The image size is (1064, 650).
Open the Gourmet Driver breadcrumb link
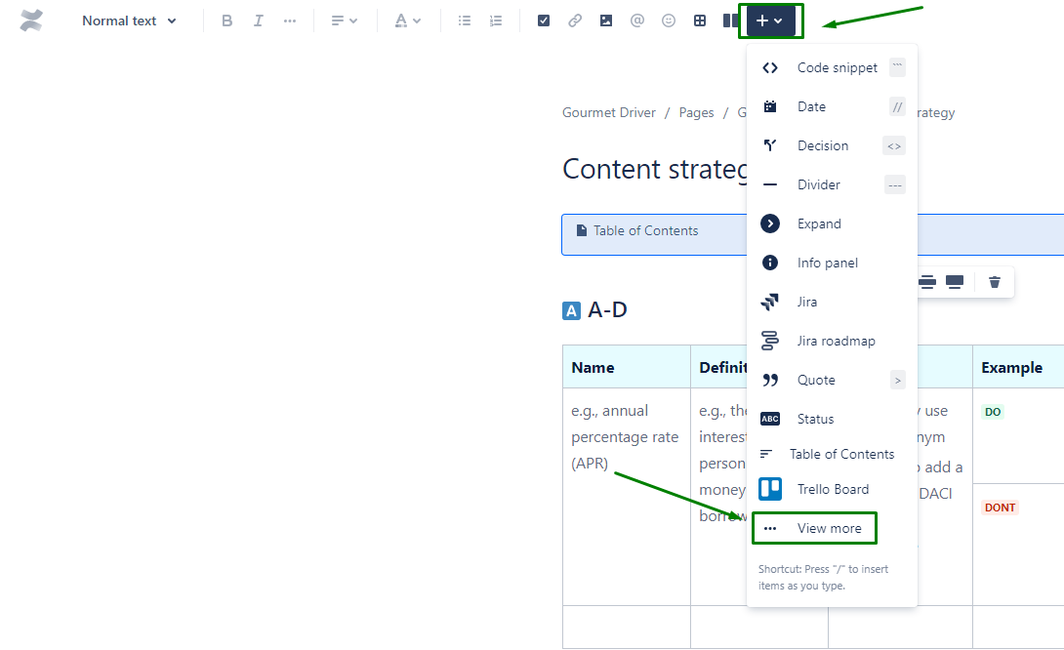pos(609,113)
